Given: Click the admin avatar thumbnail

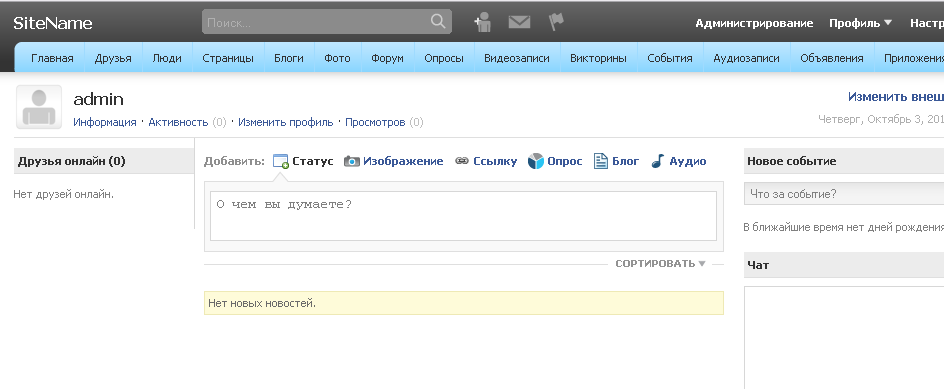Looking at the screenshot, I should [39, 107].
